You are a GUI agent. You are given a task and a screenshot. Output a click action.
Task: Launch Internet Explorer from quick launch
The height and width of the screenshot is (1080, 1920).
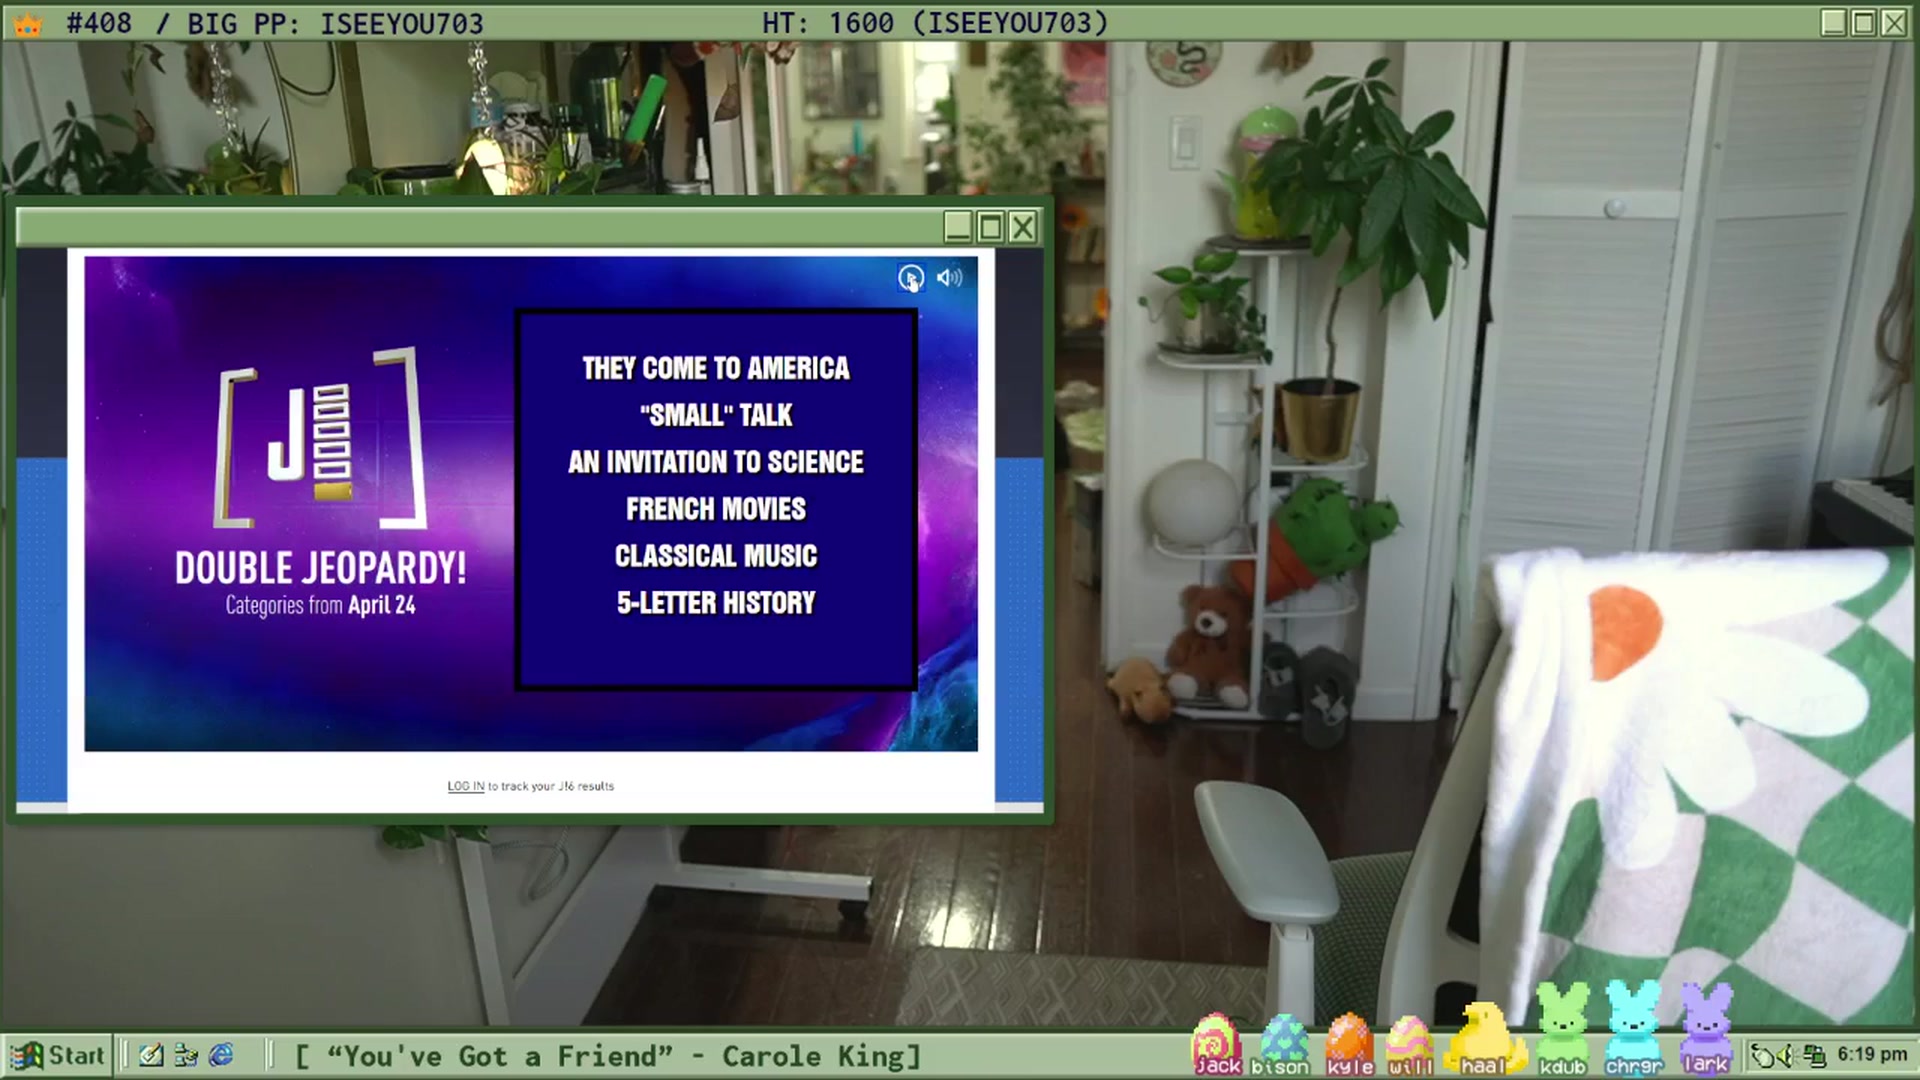(x=221, y=1055)
